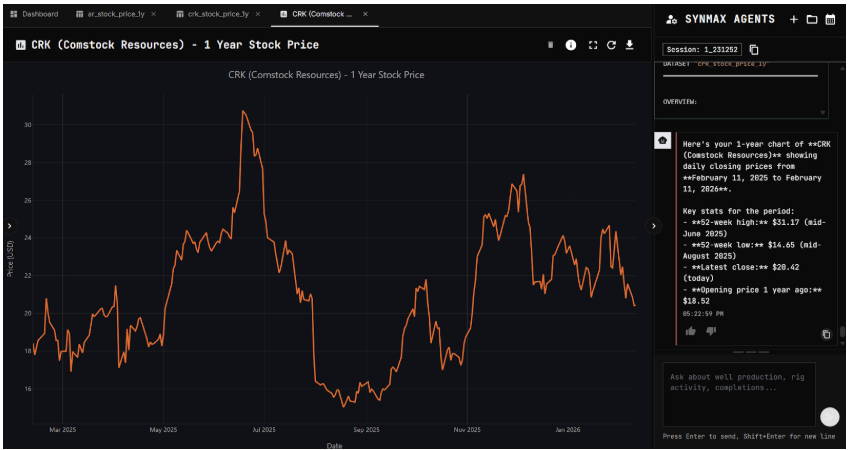The height and width of the screenshot is (450, 849).
Task: Expand the chart to fullscreen
Action: click(592, 45)
